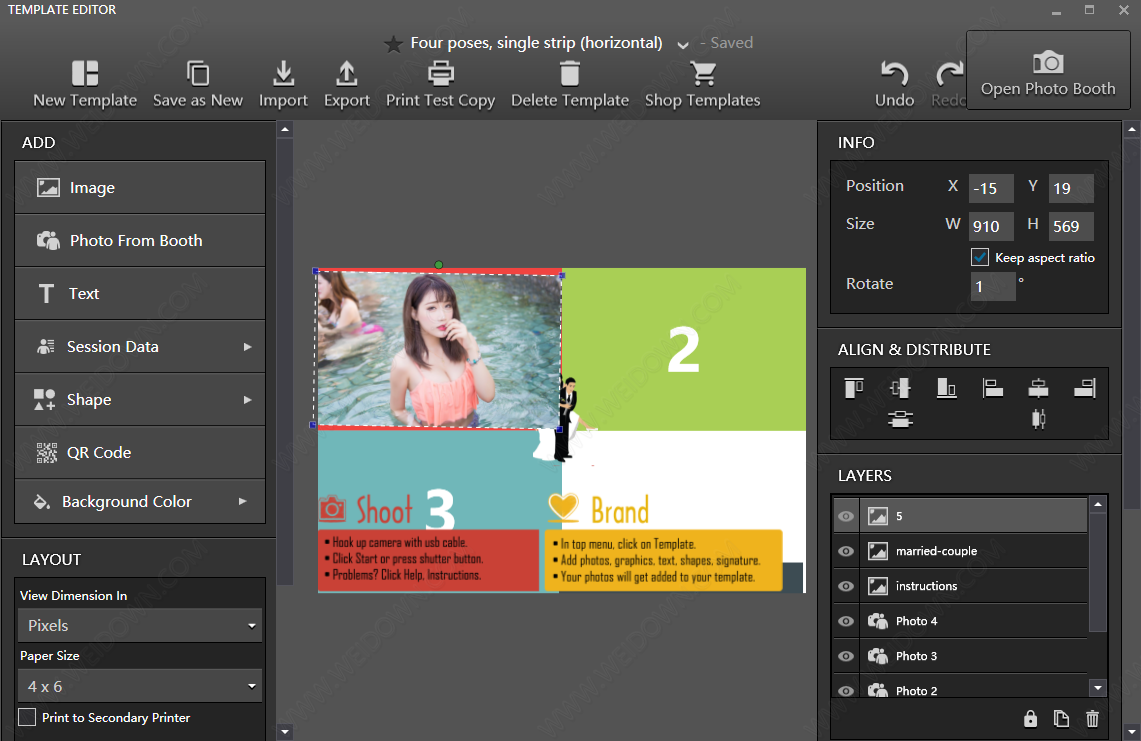The height and width of the screenshot is (741, 1141).
Task: Hide layer 5 using its eye icon
Action: 846,516
